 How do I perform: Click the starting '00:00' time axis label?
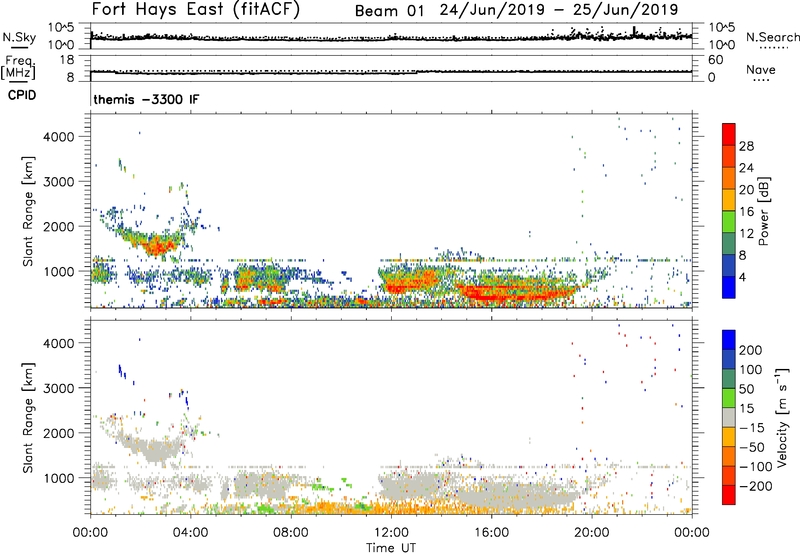[x=90, y=533]
